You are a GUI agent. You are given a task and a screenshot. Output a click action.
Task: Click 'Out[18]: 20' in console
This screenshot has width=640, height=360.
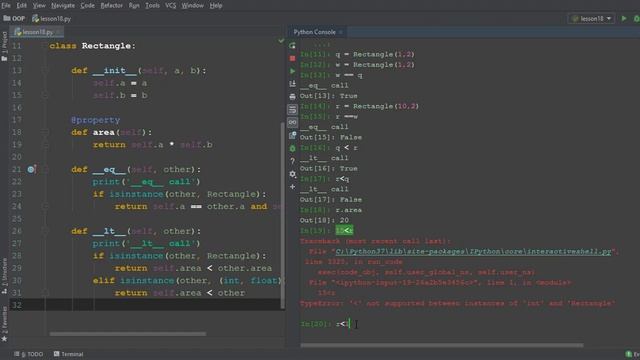pos(324,220)
